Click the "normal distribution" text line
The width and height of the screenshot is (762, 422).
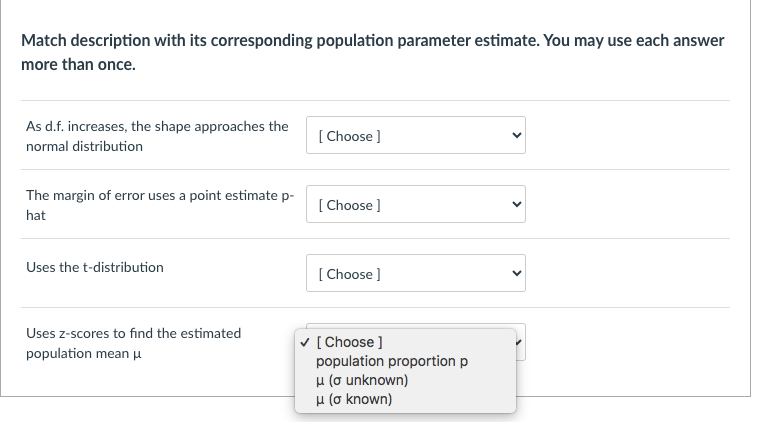[x=84, y=146]
